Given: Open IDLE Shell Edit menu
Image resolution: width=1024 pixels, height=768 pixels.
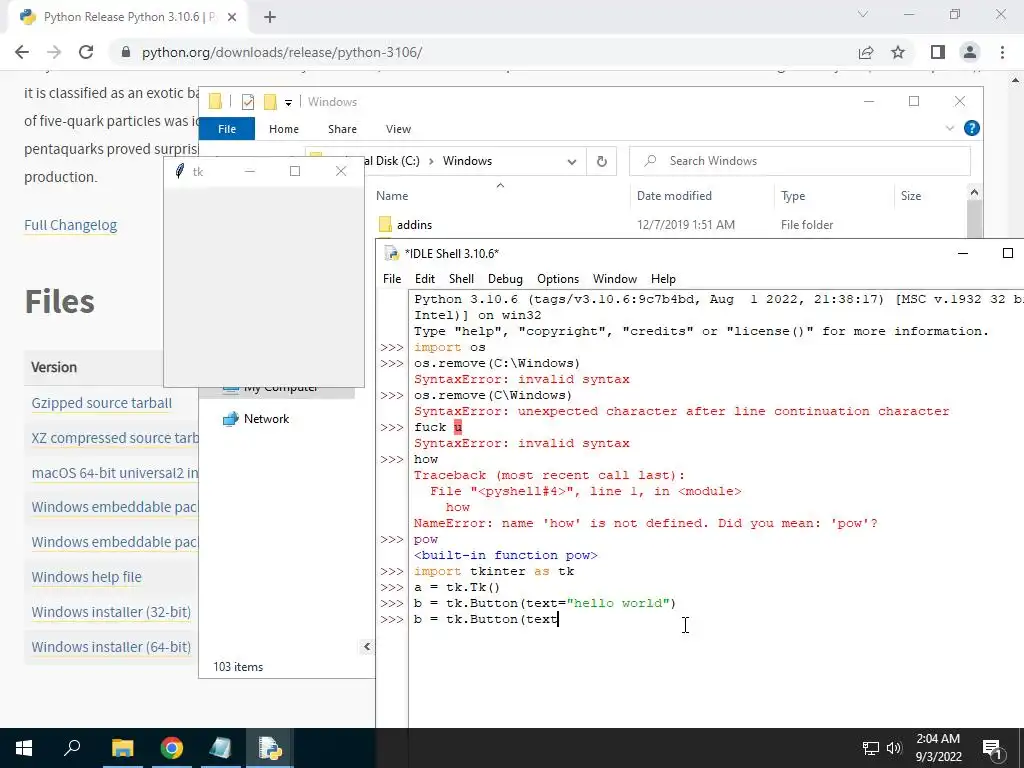Looking at the screenshot, I should (424, 279).
